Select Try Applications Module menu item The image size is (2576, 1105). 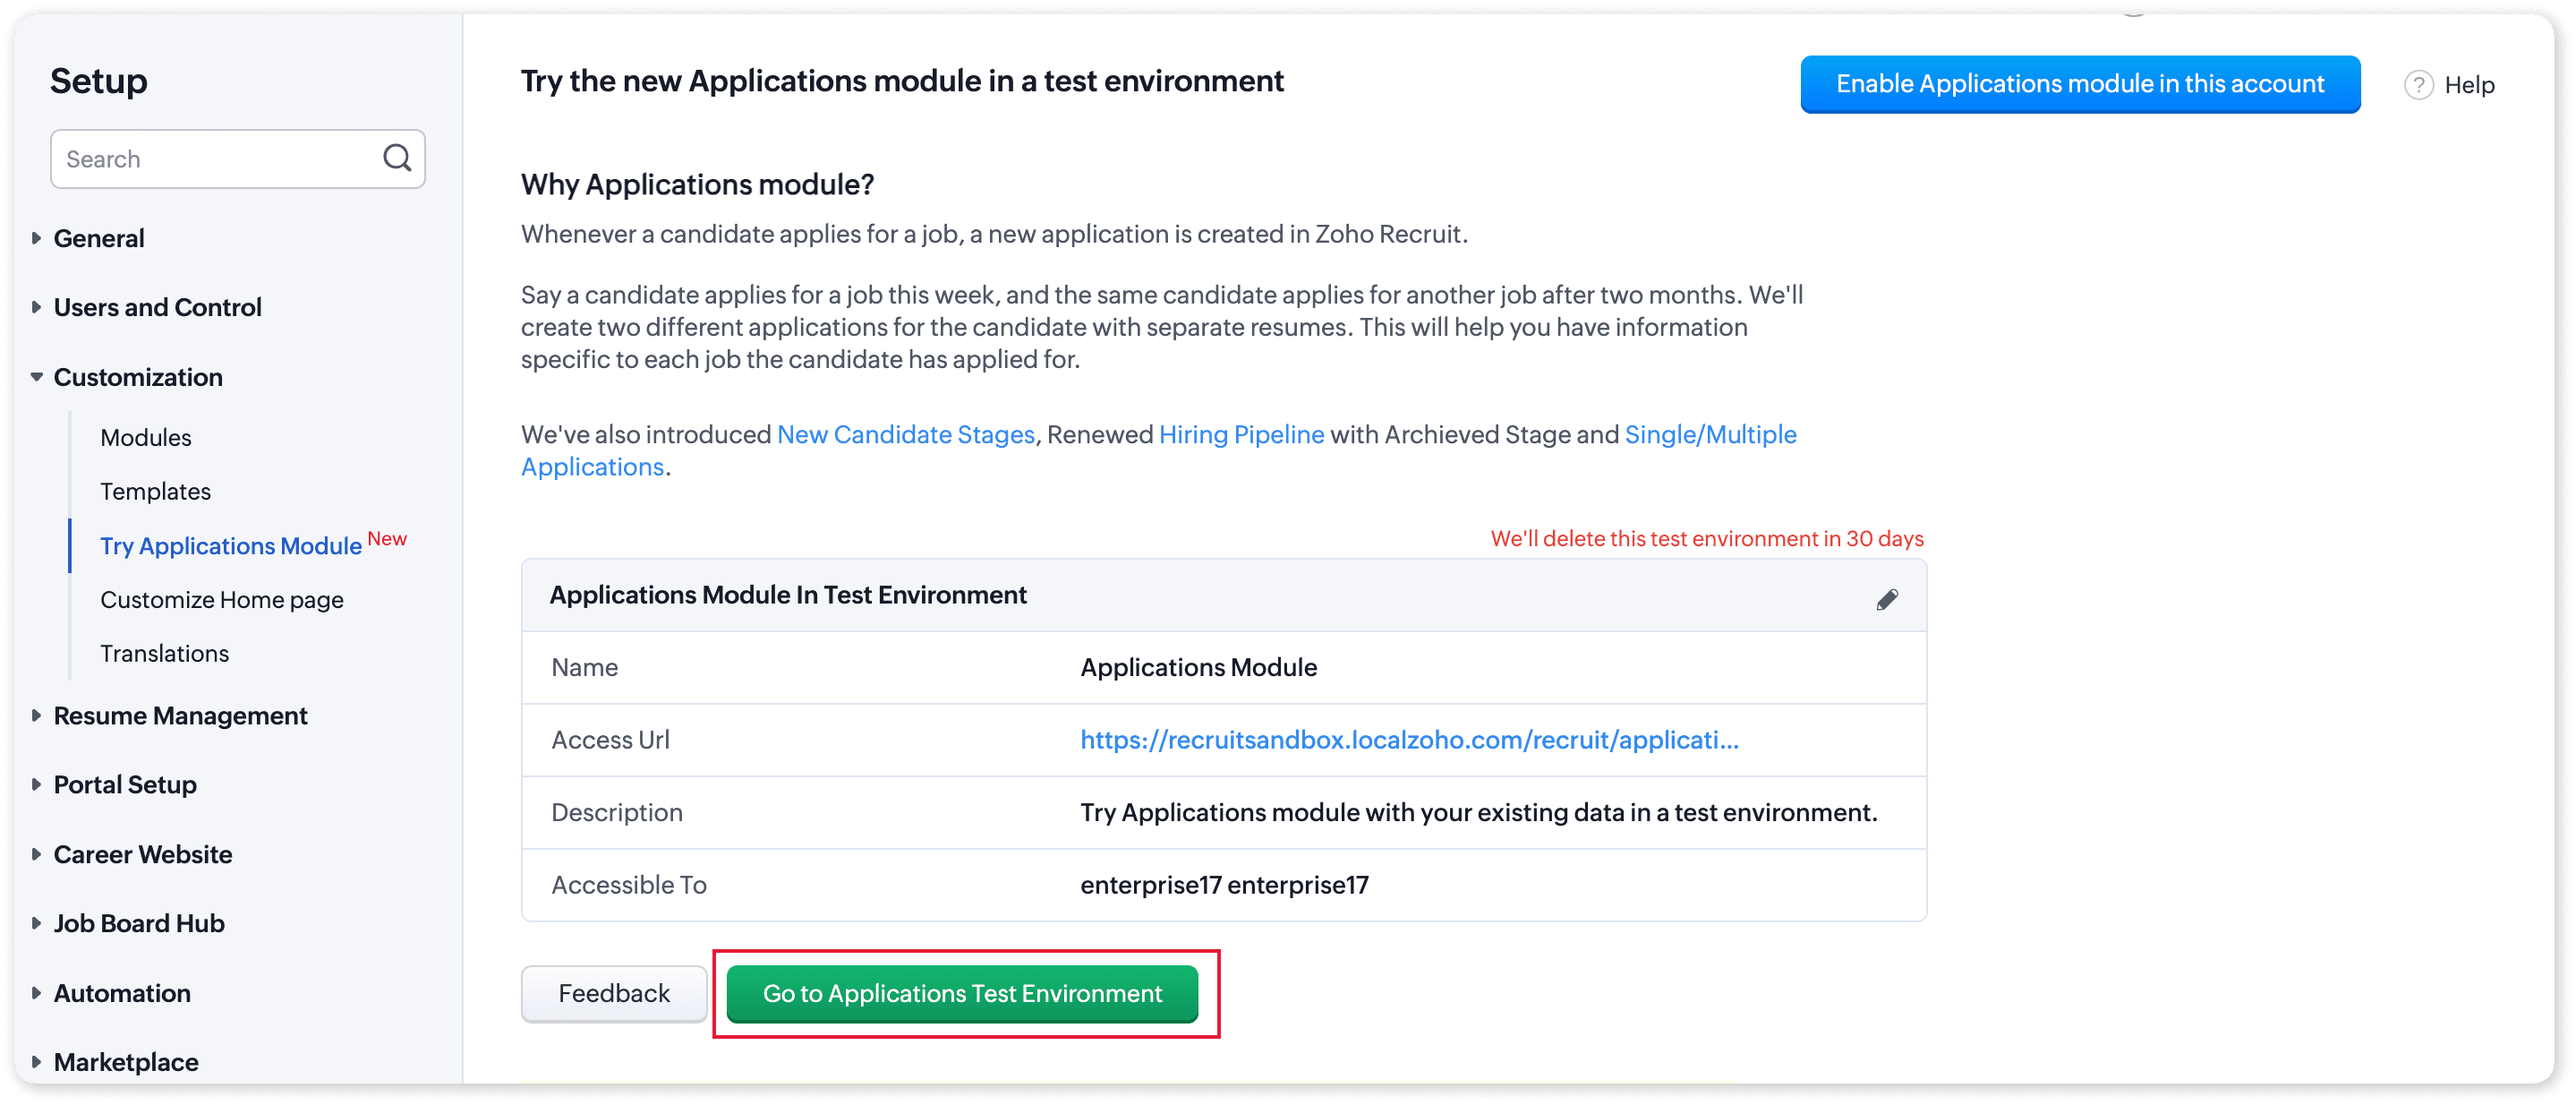coord(231,546)
